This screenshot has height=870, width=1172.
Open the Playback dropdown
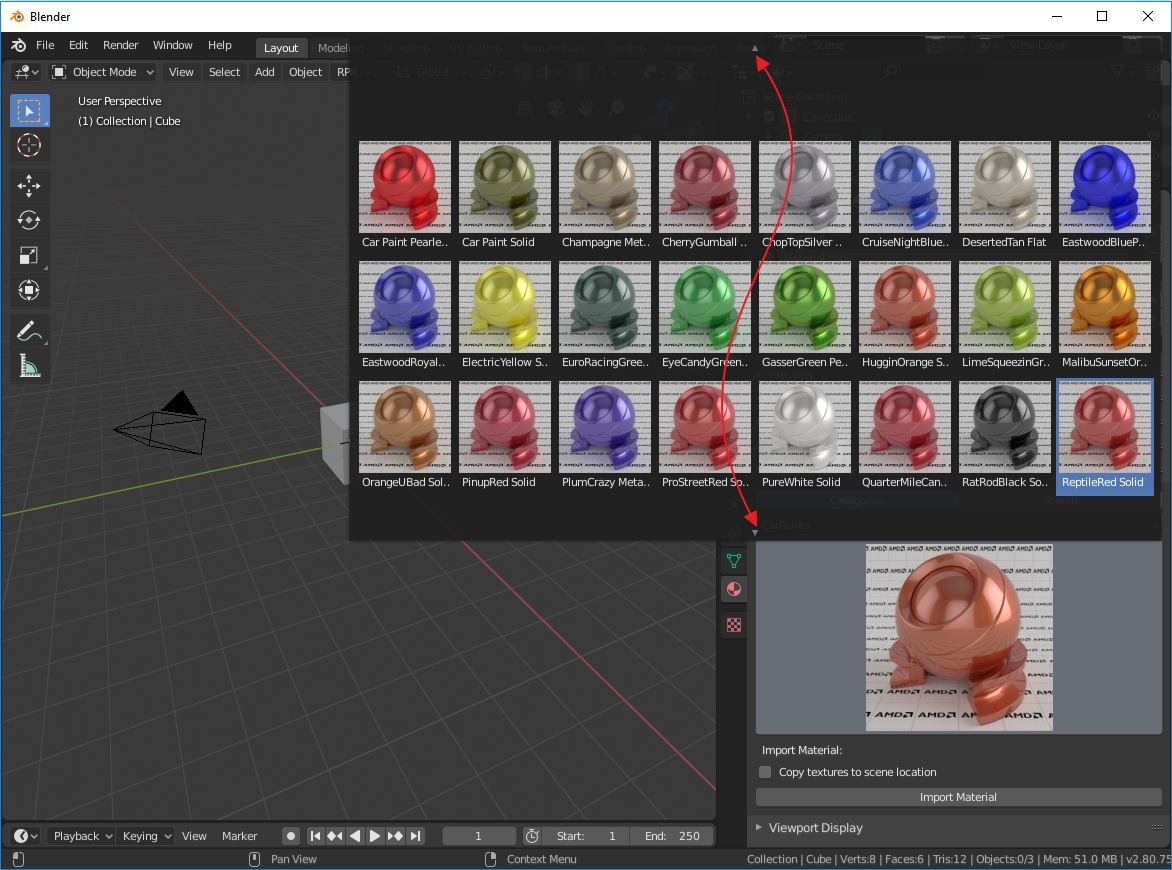tap(81, 836)
